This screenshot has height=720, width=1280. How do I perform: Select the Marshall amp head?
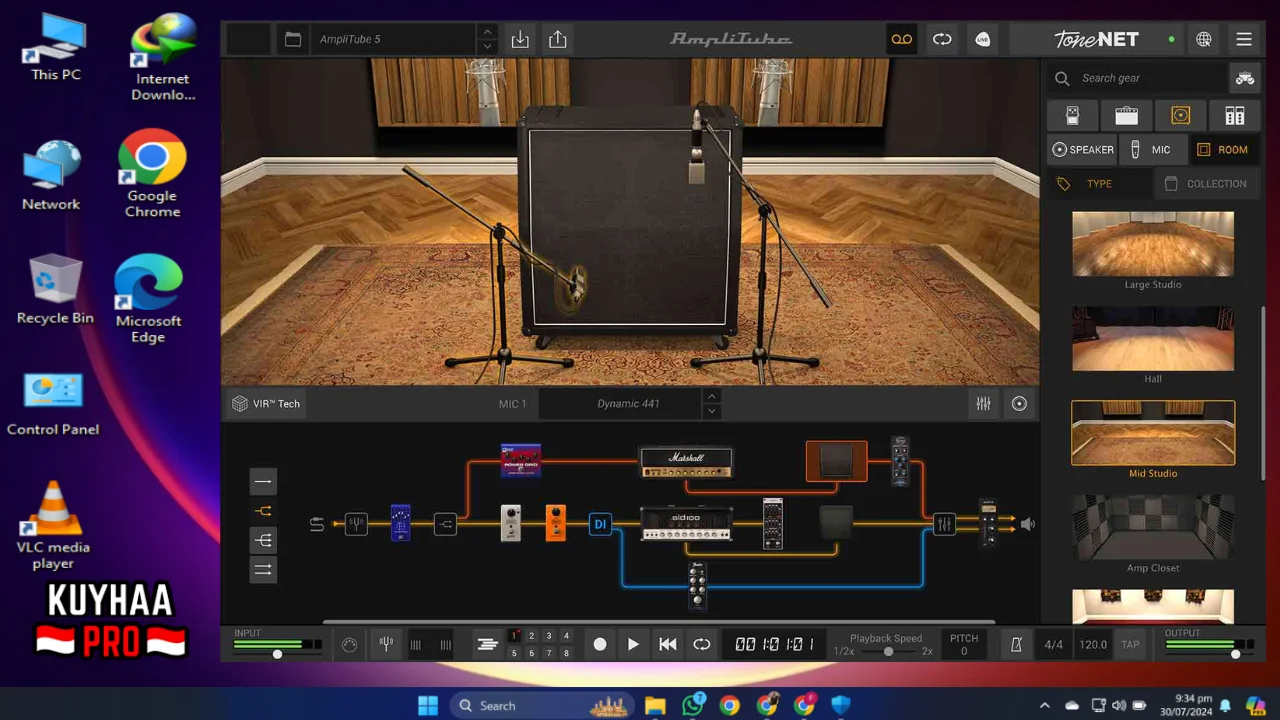pyautogui.click(x=686, y=462)
